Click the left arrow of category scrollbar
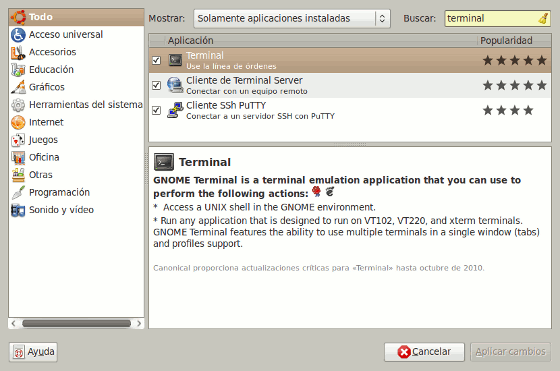 click(13, 324)
